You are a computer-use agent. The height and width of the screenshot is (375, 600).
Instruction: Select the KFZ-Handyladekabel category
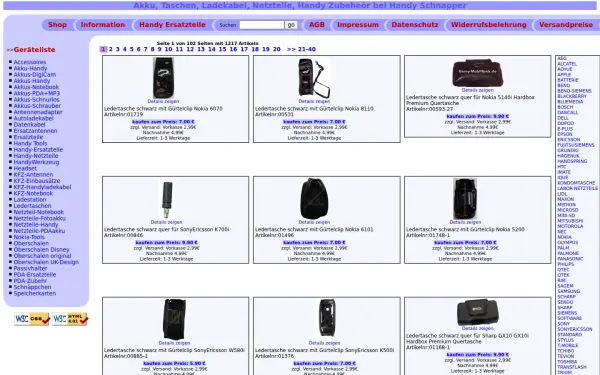[x=42, y=187]
